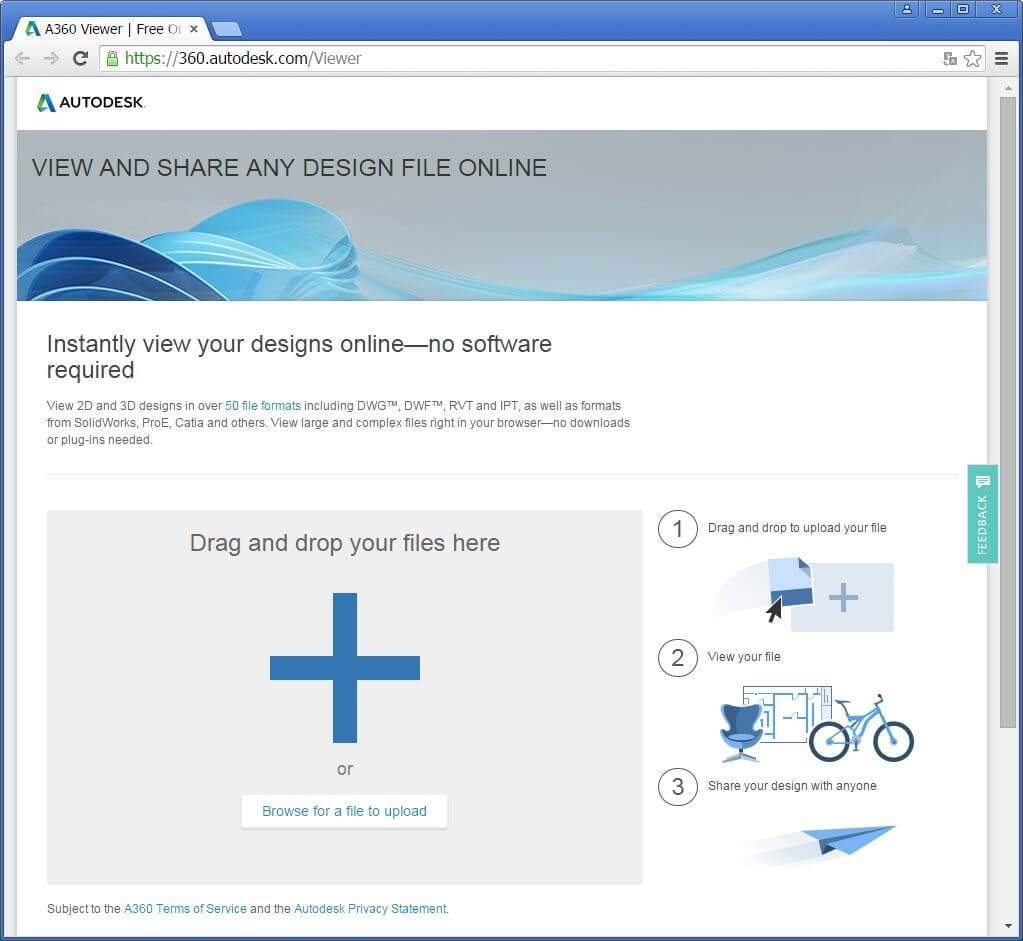
Task: Open the A360 Terms of Service link
Action: [x=185, y=909]
